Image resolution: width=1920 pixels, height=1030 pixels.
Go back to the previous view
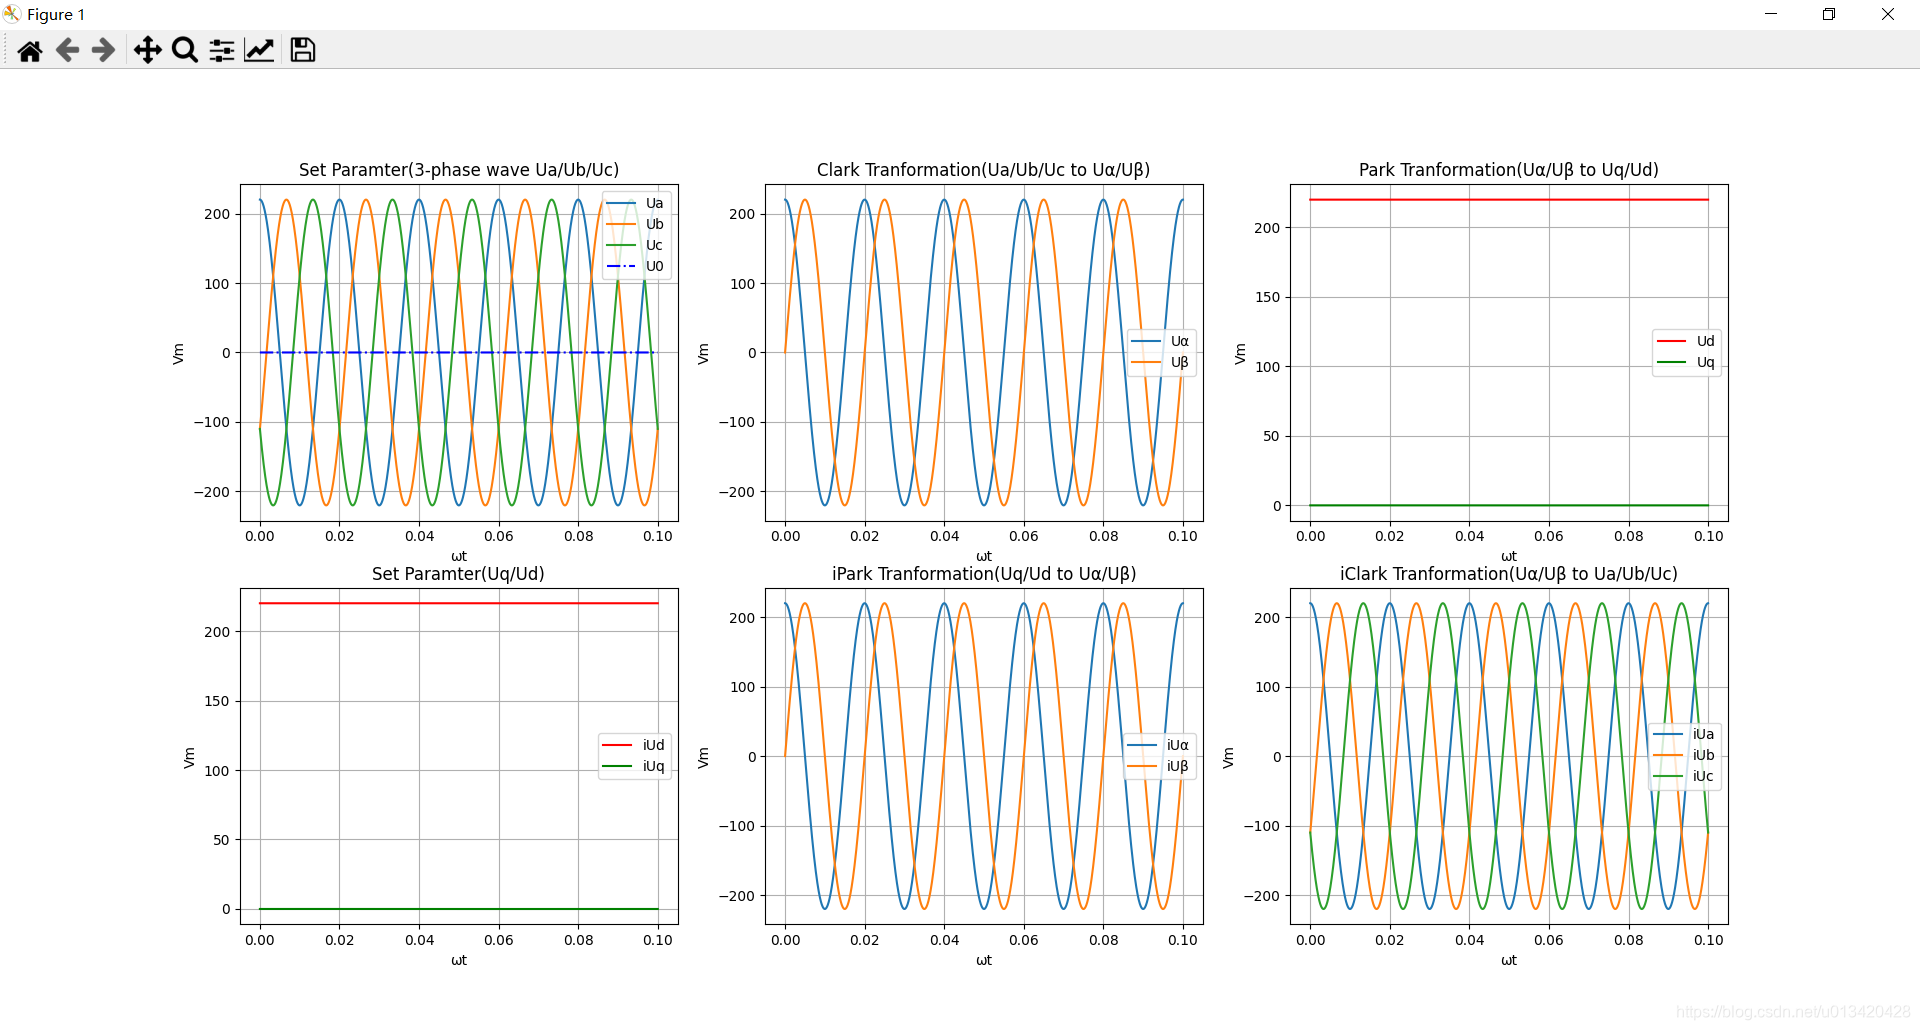(67, 50)
